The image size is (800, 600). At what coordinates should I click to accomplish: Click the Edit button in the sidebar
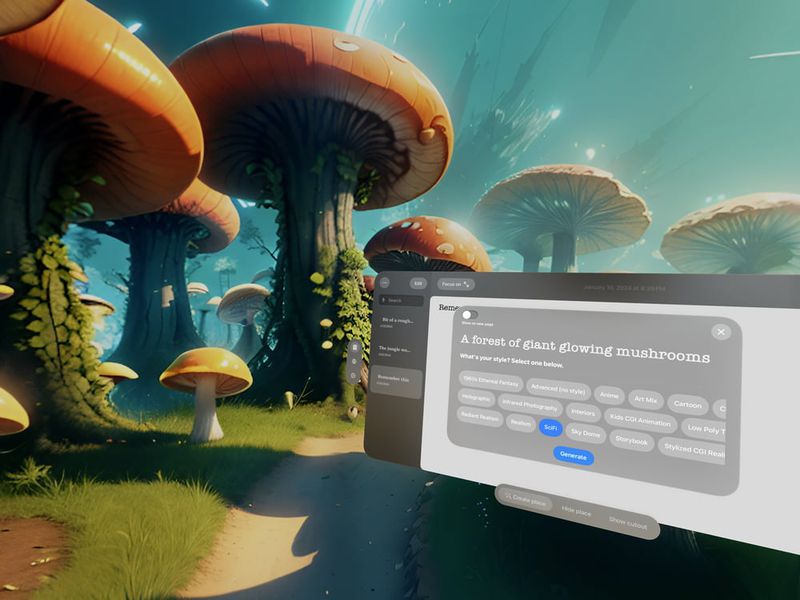(x=417, y=283)
